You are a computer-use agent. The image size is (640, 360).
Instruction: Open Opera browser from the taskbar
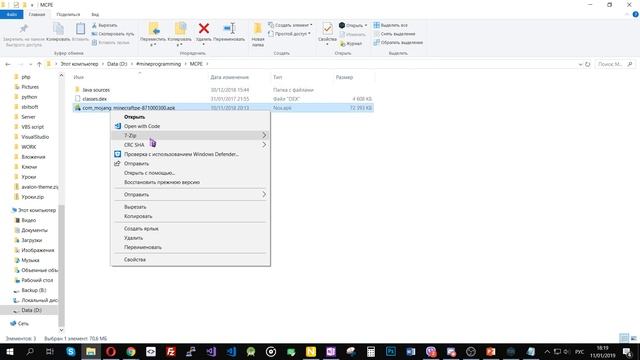point(111,351)
